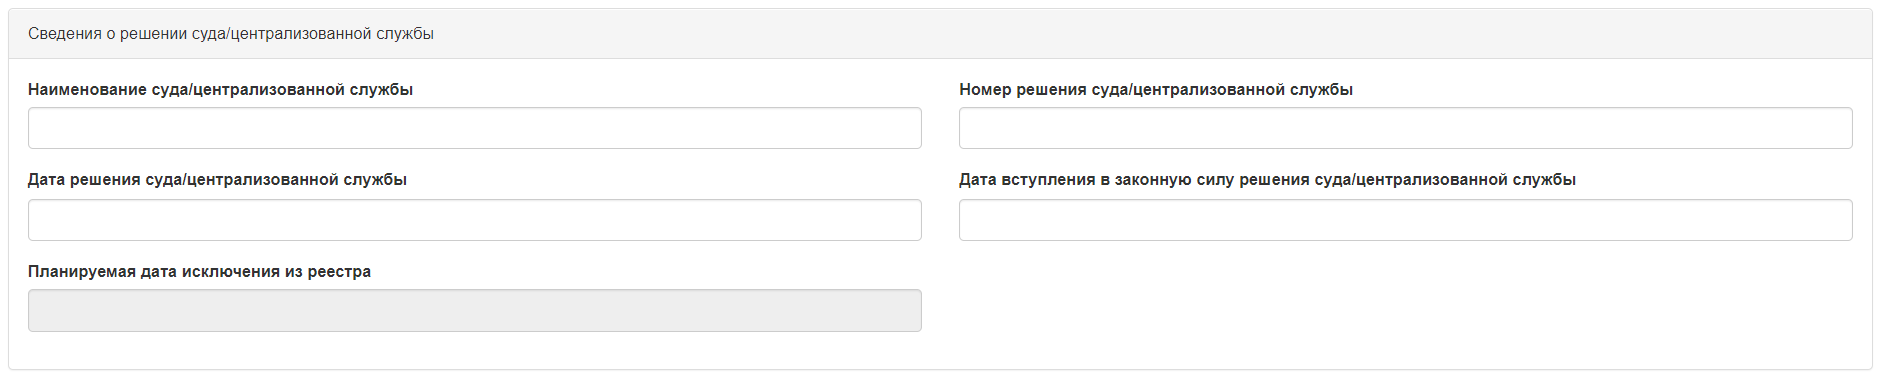Screen dimensions: 1880x379
Task: Click the empty grey panel header bar
Action: 1150,34
